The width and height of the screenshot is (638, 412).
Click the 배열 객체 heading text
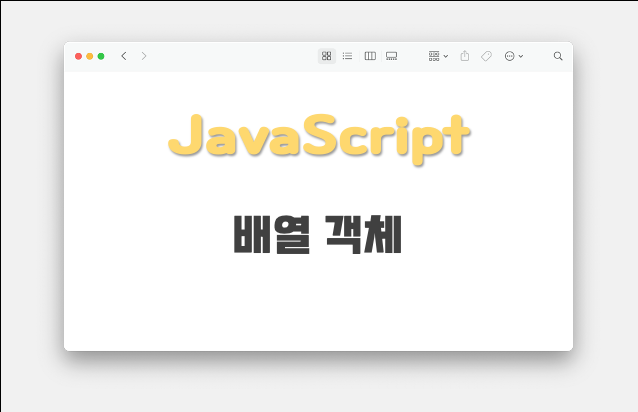318,235
